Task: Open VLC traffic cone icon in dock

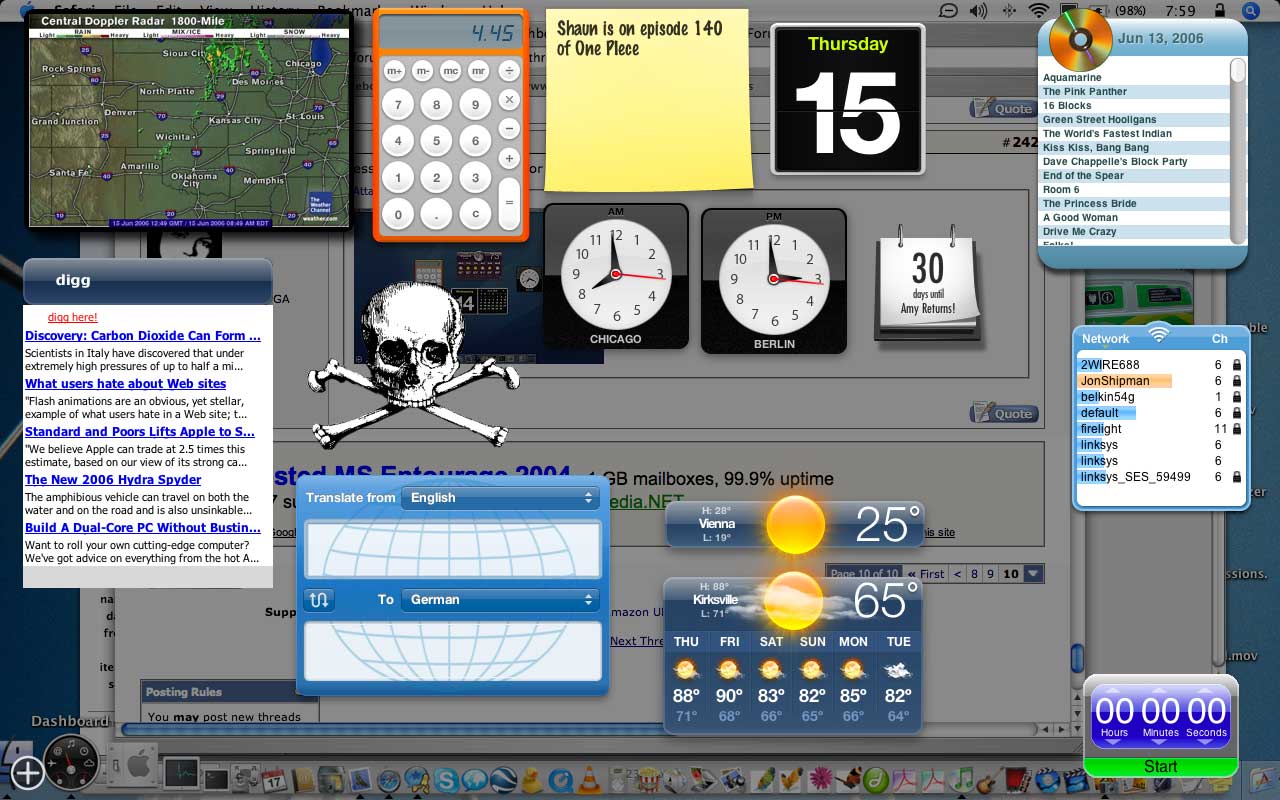Action: (590, 780)
